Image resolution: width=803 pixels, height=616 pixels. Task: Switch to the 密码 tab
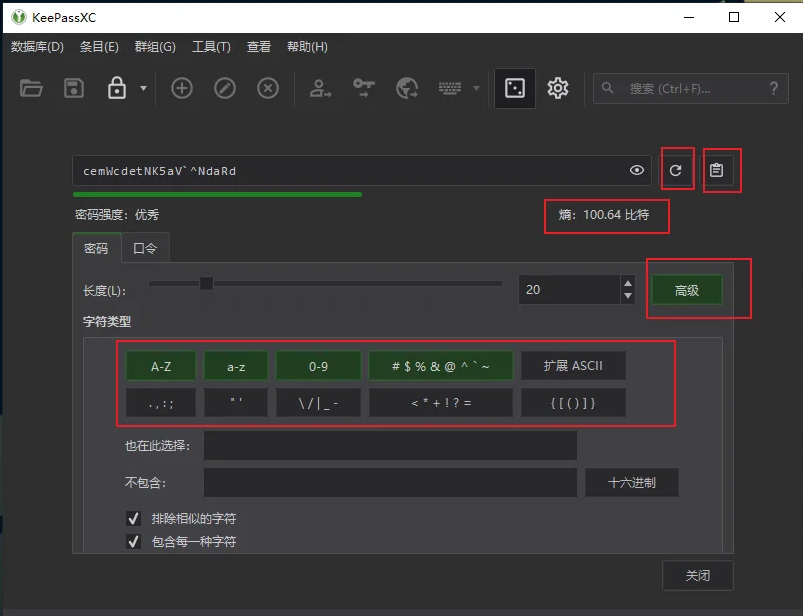[x=96, y=248]
